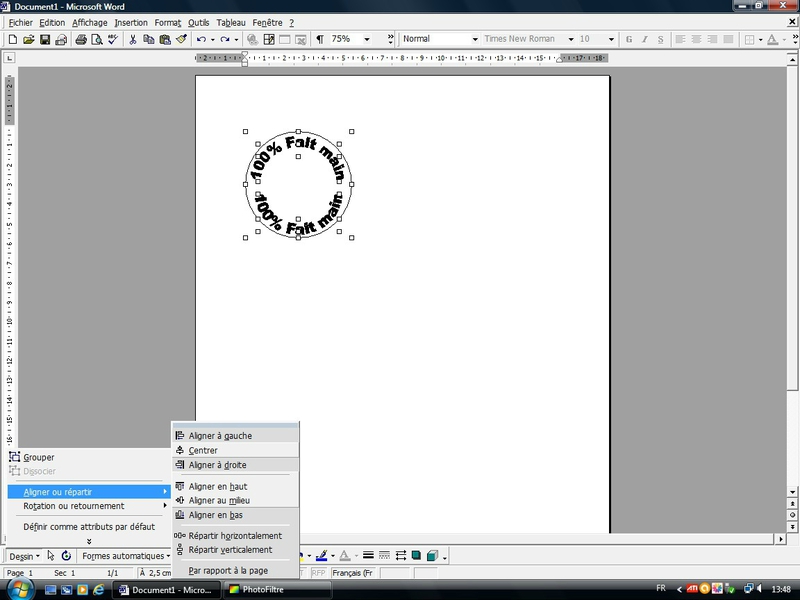
Task: Select the object pointer tool in Drawing toolbar
Action: [51, 556]
